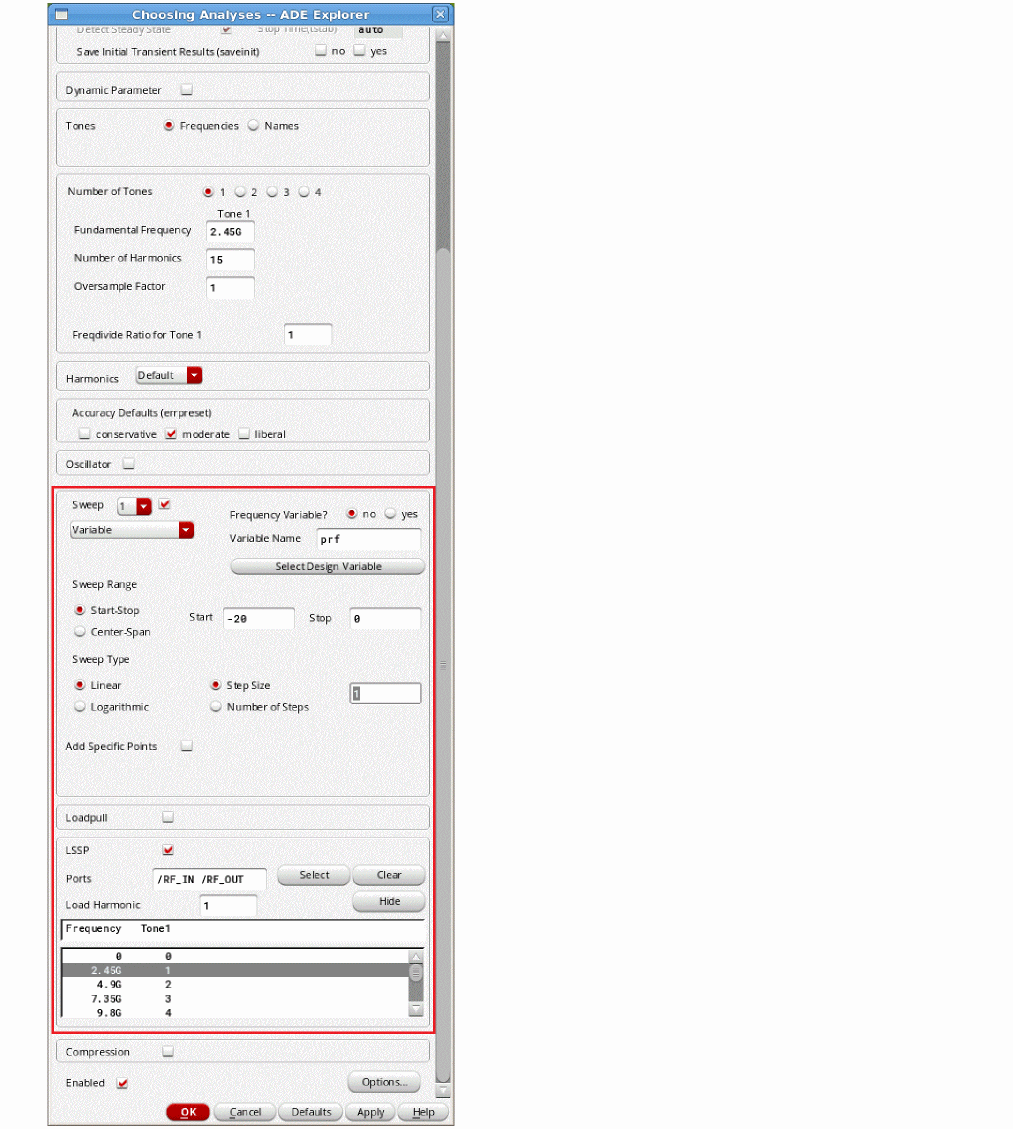
Task: Enable Dynamic Parameter checkbox
Action: [186, 90]
